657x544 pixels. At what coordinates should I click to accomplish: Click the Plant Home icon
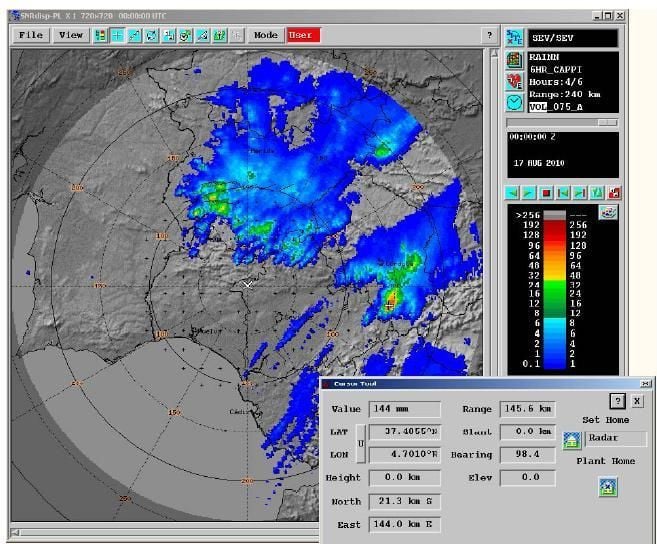click(x=608, y=487)
